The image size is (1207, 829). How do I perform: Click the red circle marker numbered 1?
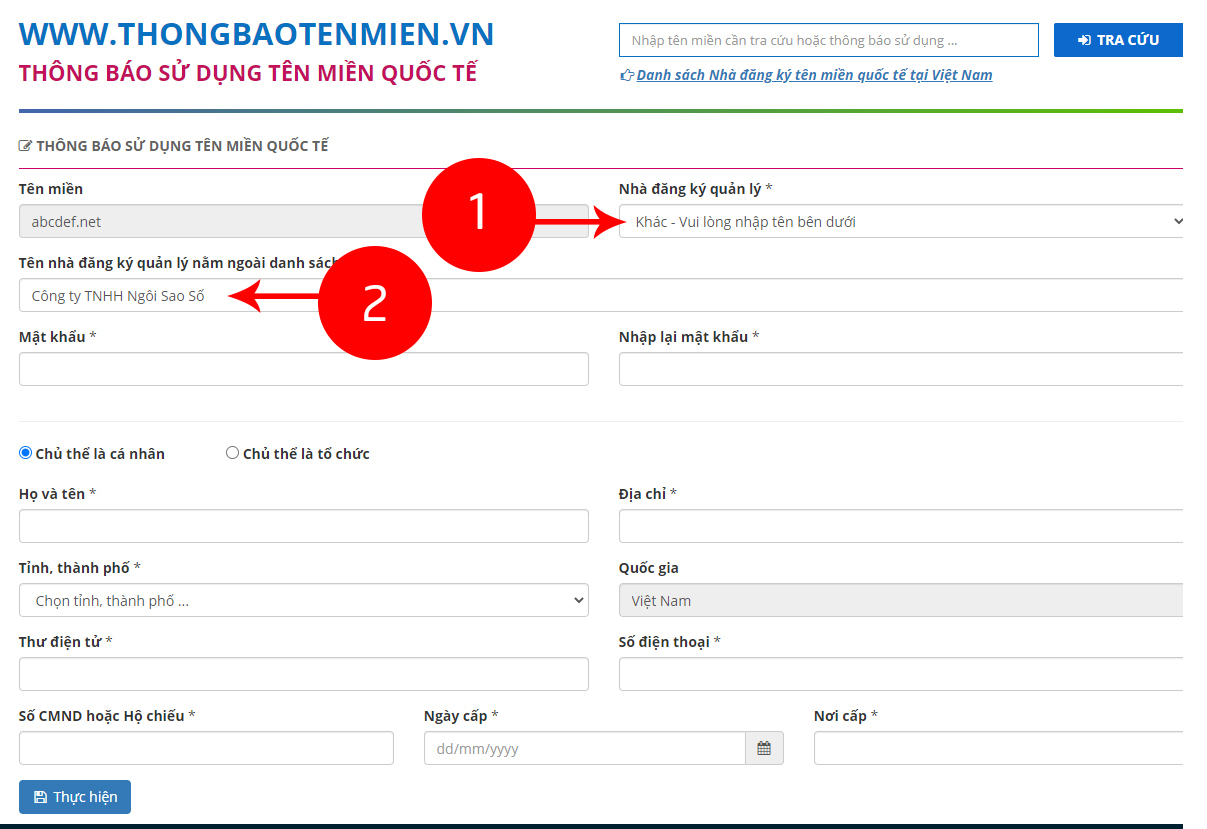478,214
